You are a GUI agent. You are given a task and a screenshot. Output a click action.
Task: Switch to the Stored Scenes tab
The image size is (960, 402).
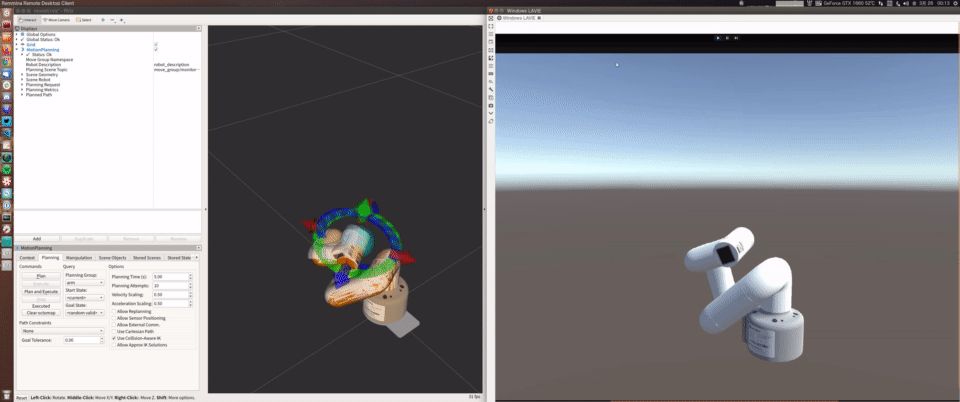pos(146,258)
